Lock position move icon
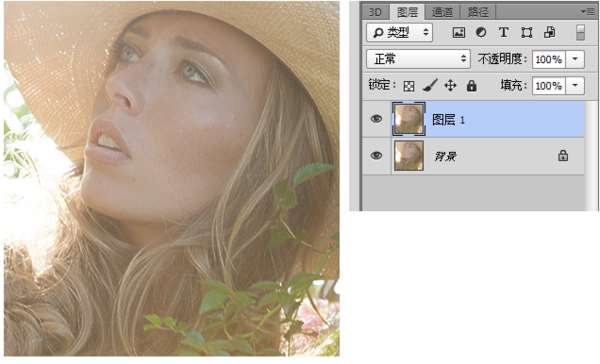The width and height of the screenshot is (600, 364). click(x=450, y=85)
